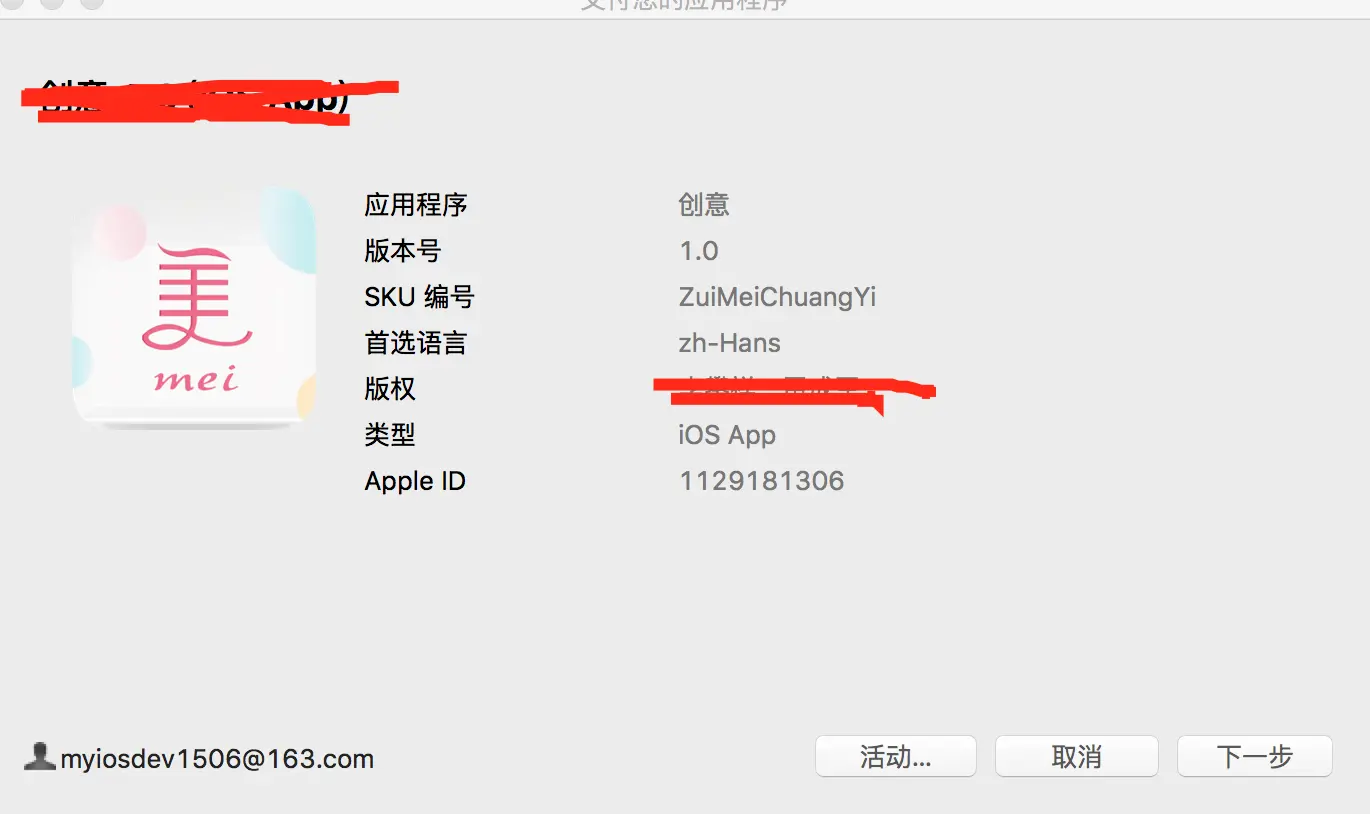
Task: Click the 应用程序 label
Action: [x=415, y=205]
